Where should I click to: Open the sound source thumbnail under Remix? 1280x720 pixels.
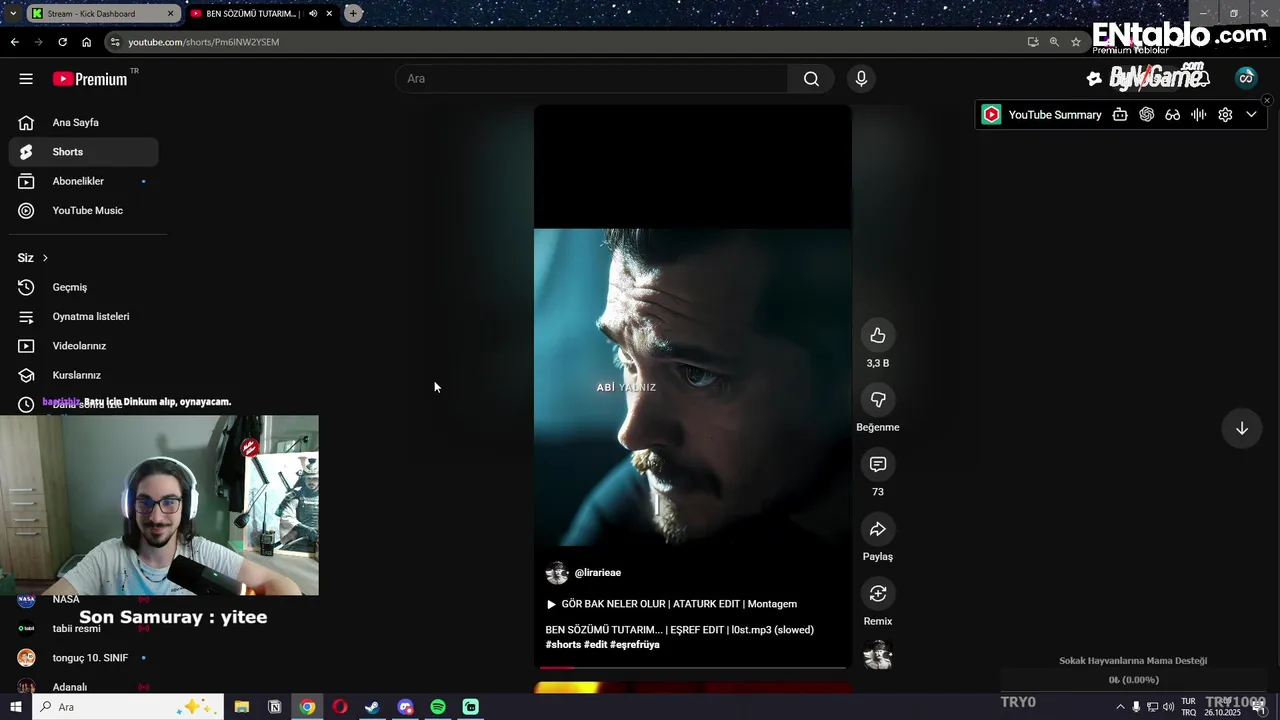(x=878, y=655)
